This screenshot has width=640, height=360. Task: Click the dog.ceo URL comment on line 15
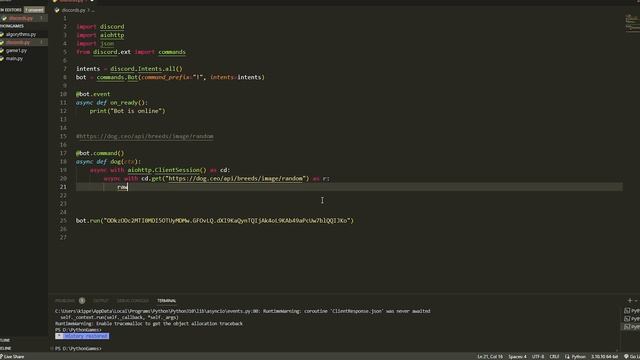144,136
